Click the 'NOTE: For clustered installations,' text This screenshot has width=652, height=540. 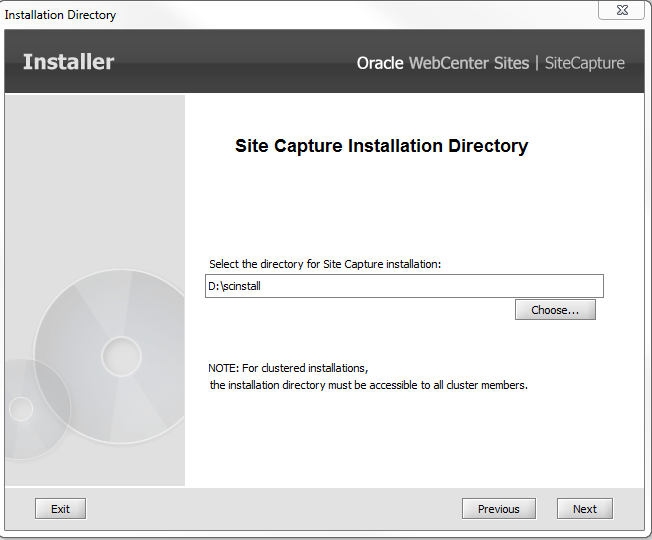288,368
